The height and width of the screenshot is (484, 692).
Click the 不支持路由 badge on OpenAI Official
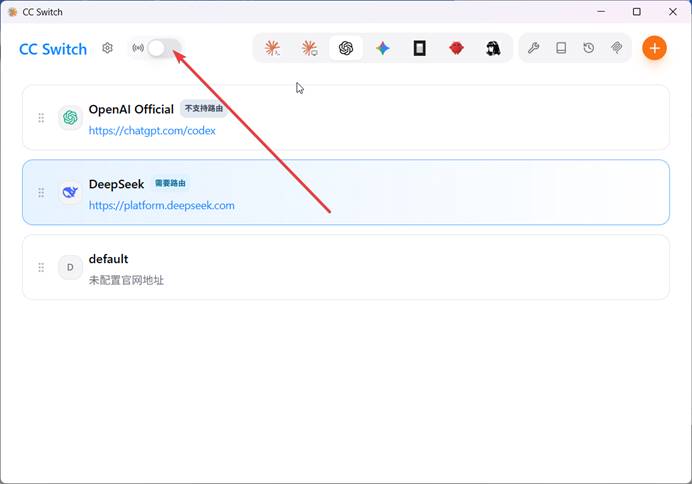click(204, 109)
